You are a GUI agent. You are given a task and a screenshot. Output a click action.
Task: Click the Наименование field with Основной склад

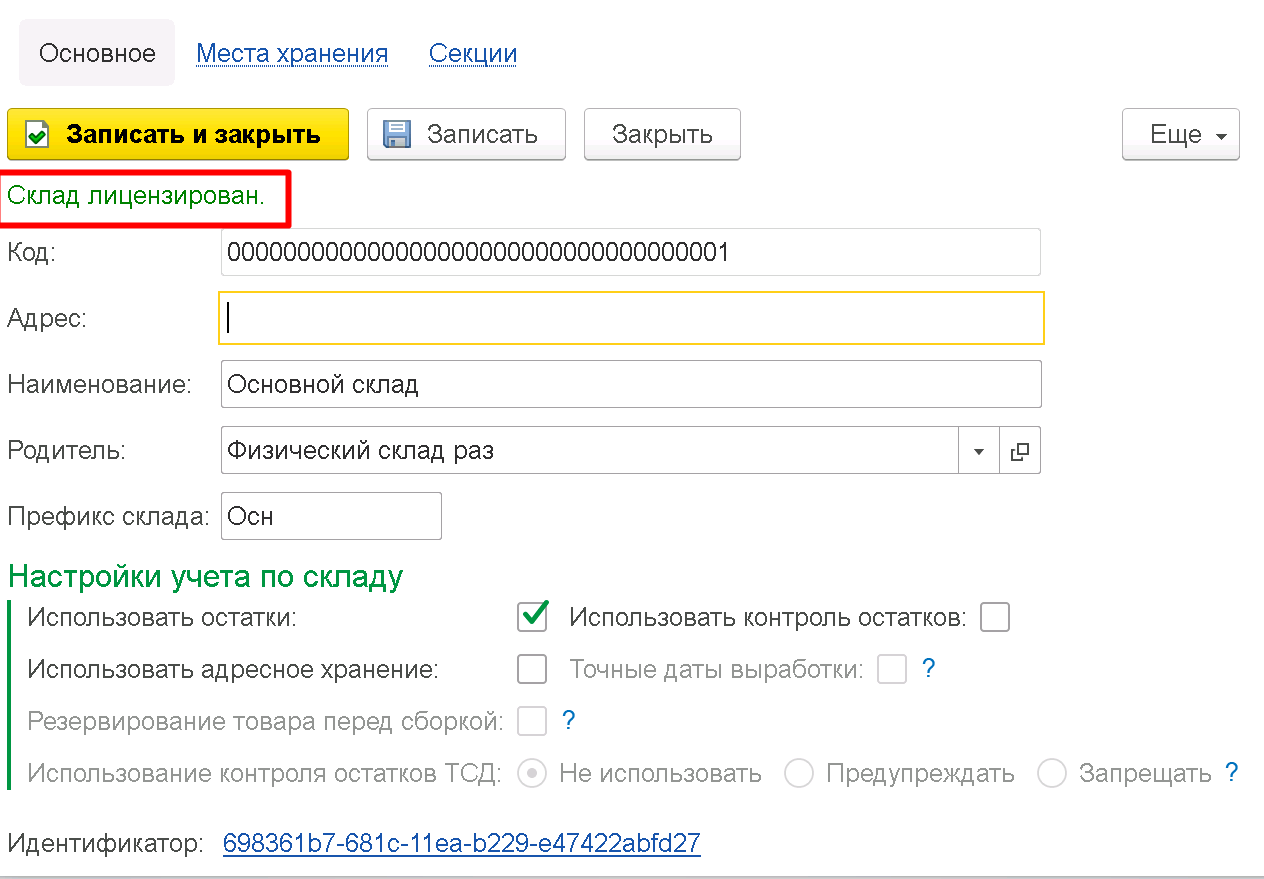pos(631,384)
